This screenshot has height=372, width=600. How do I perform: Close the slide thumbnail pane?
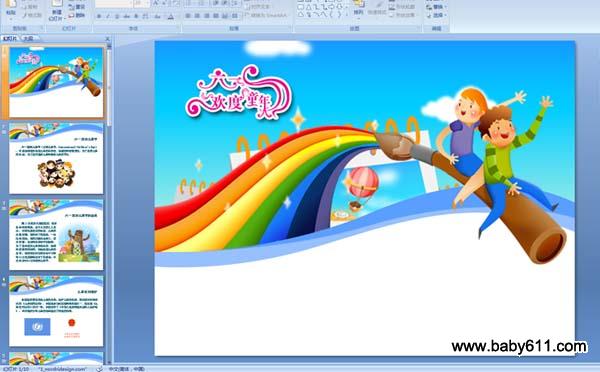point(108,39)
